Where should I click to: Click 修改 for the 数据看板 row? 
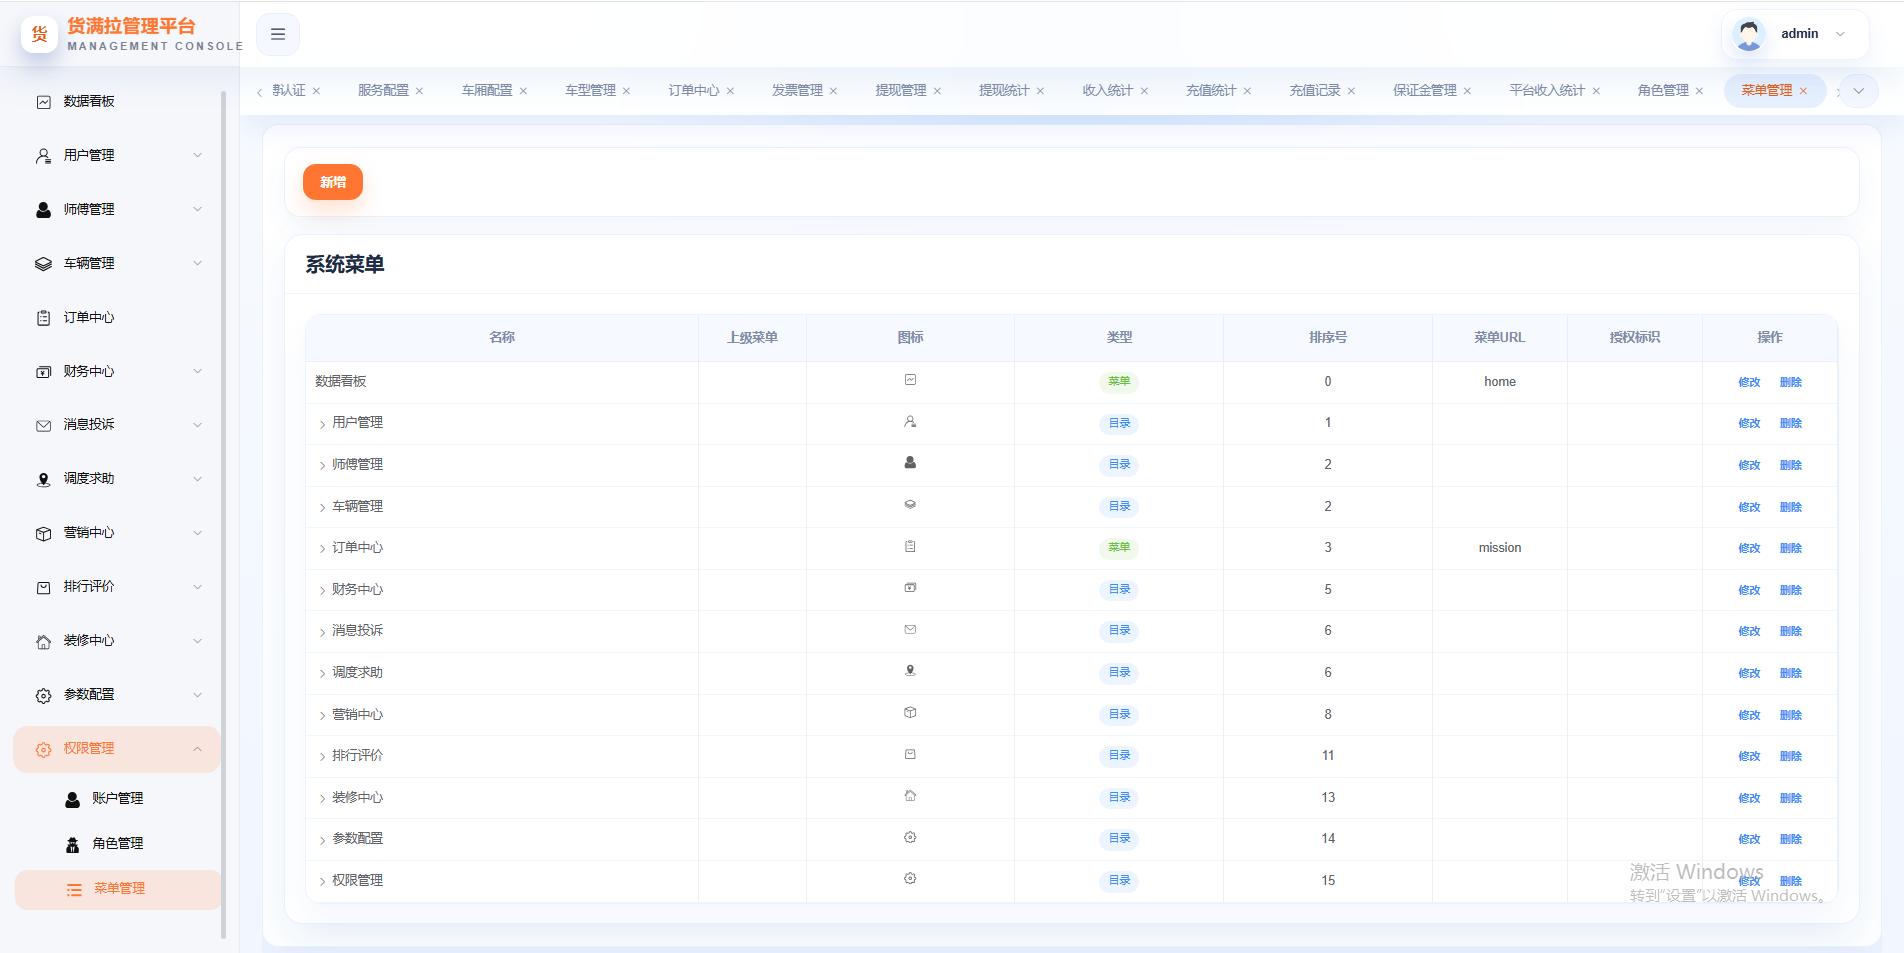pos(1749,382)
